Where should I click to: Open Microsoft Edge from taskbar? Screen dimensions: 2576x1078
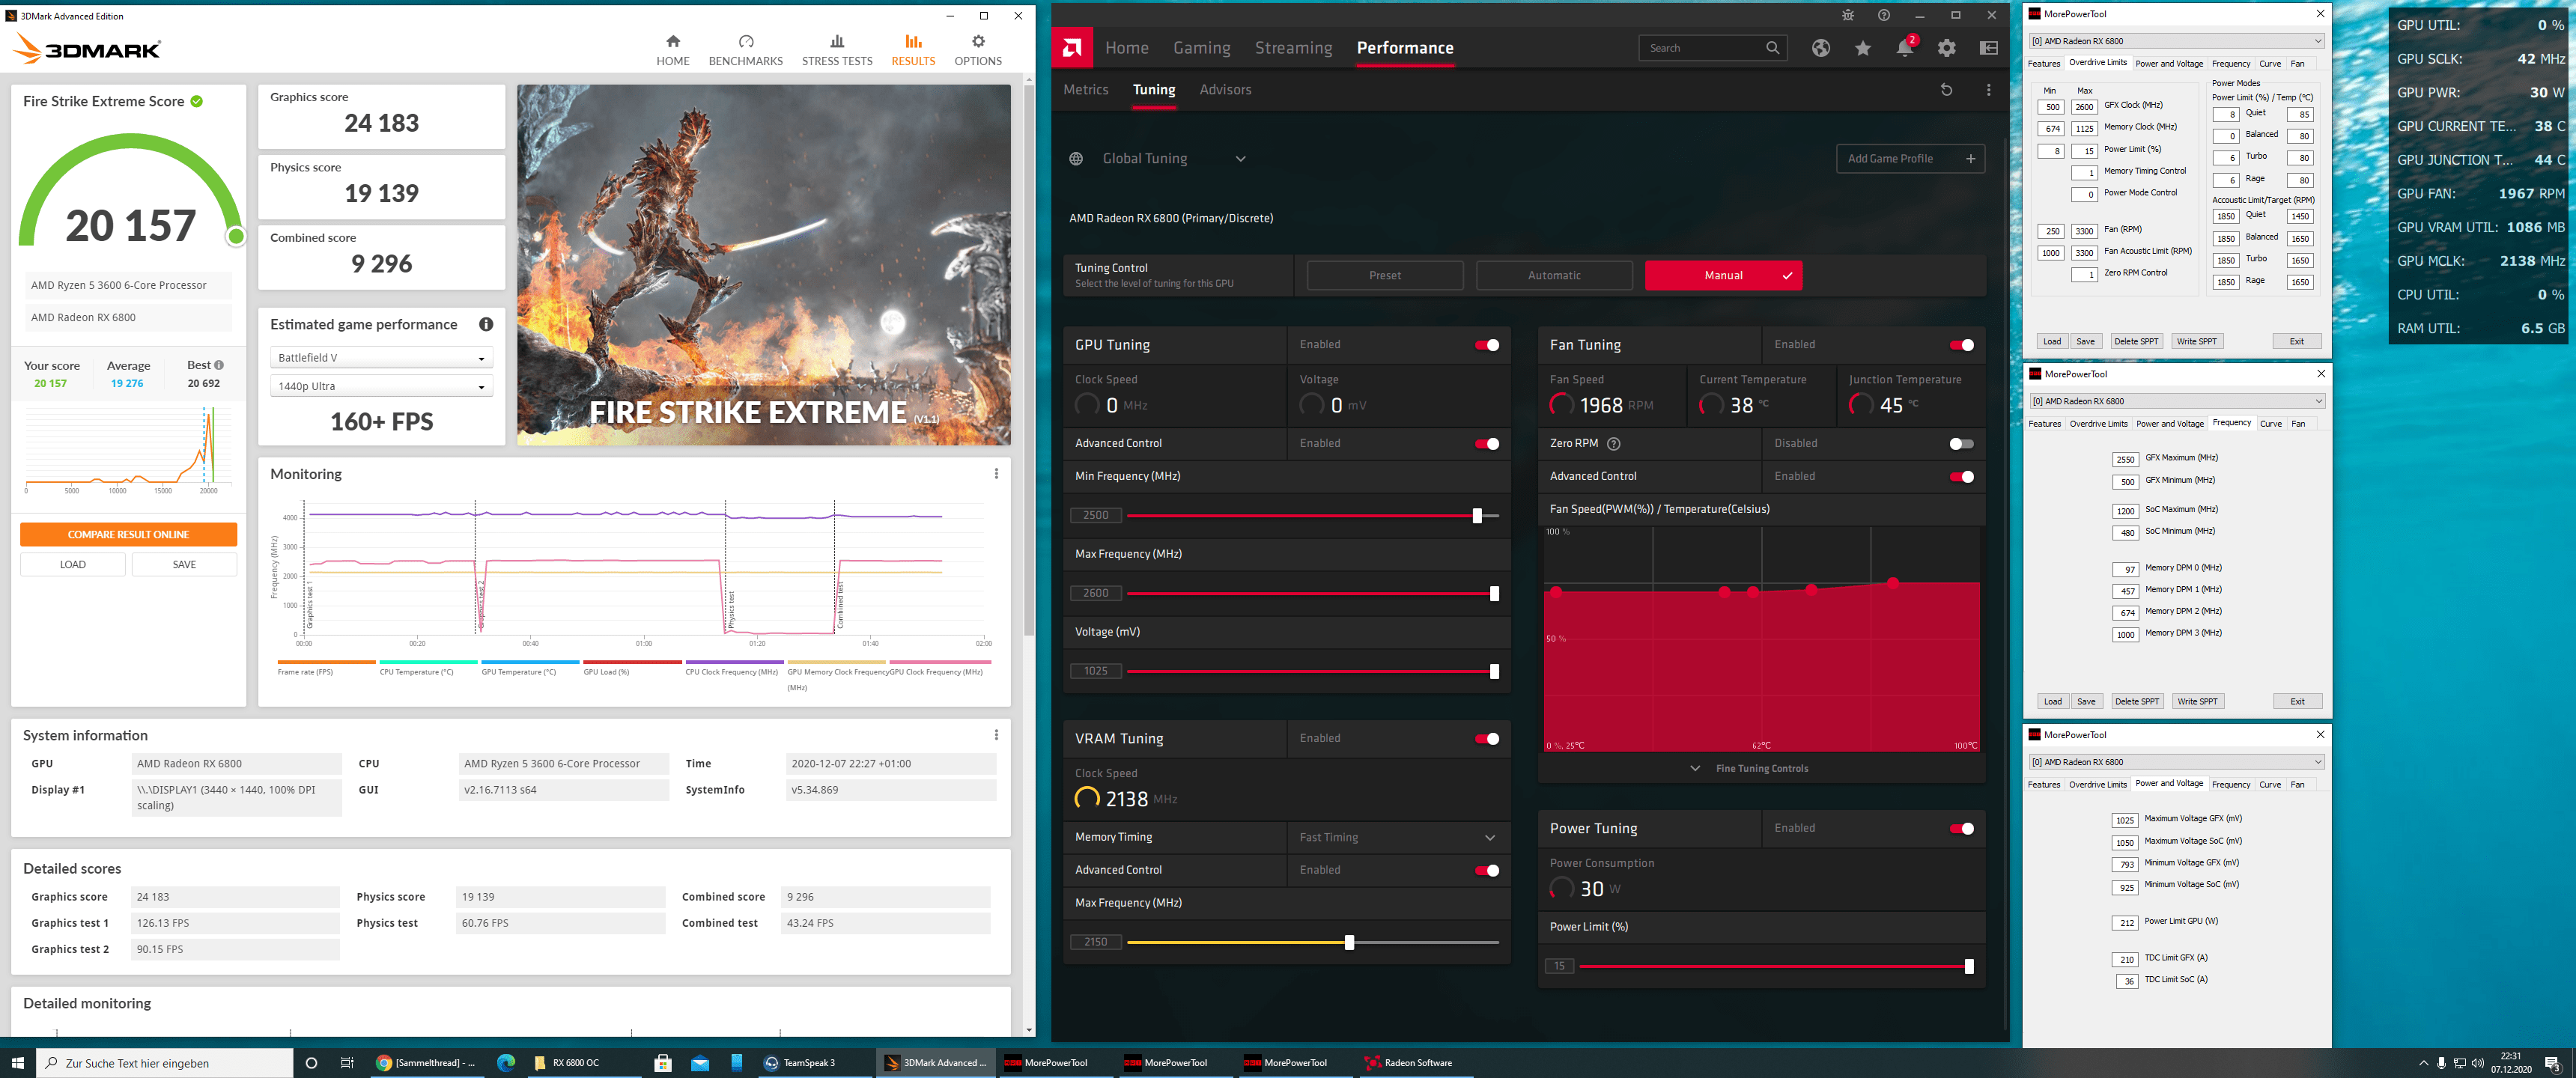(x=506, y=1063)
